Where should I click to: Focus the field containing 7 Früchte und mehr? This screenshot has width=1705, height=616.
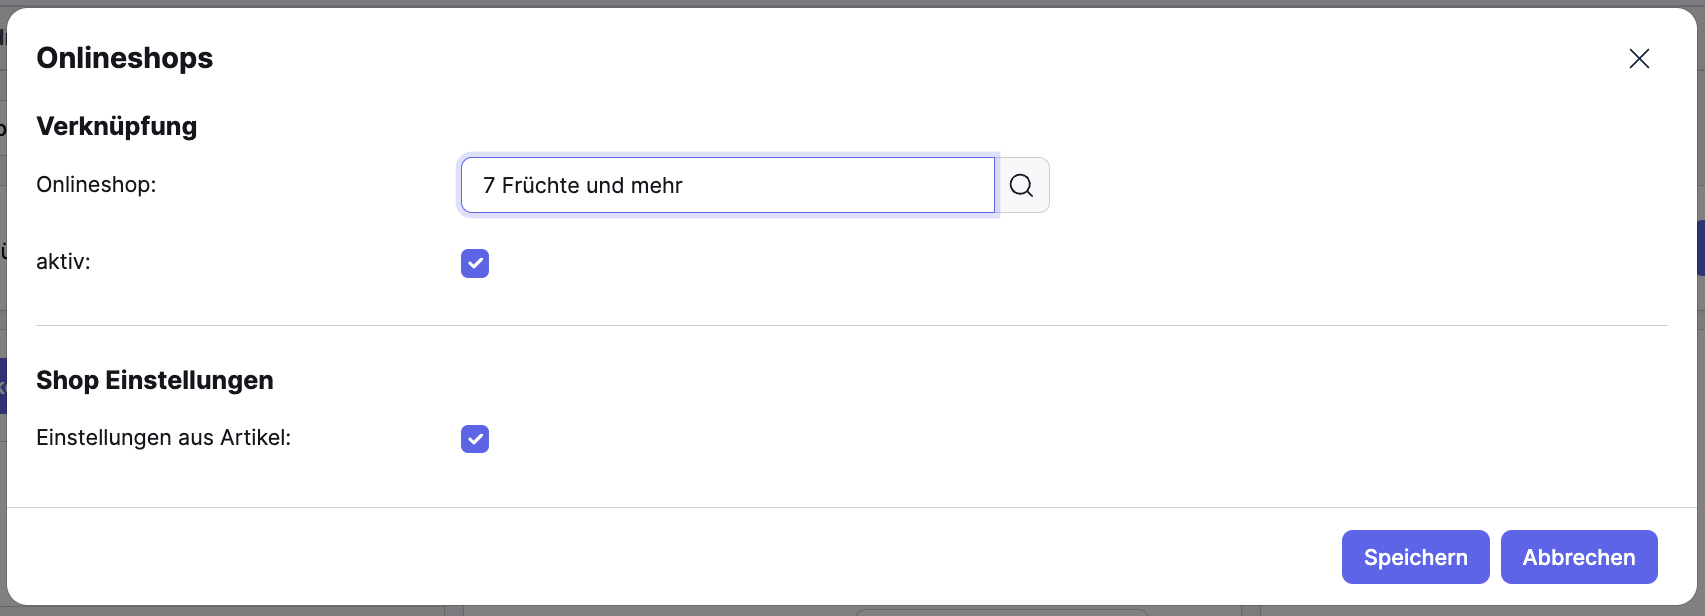(727, 185)
